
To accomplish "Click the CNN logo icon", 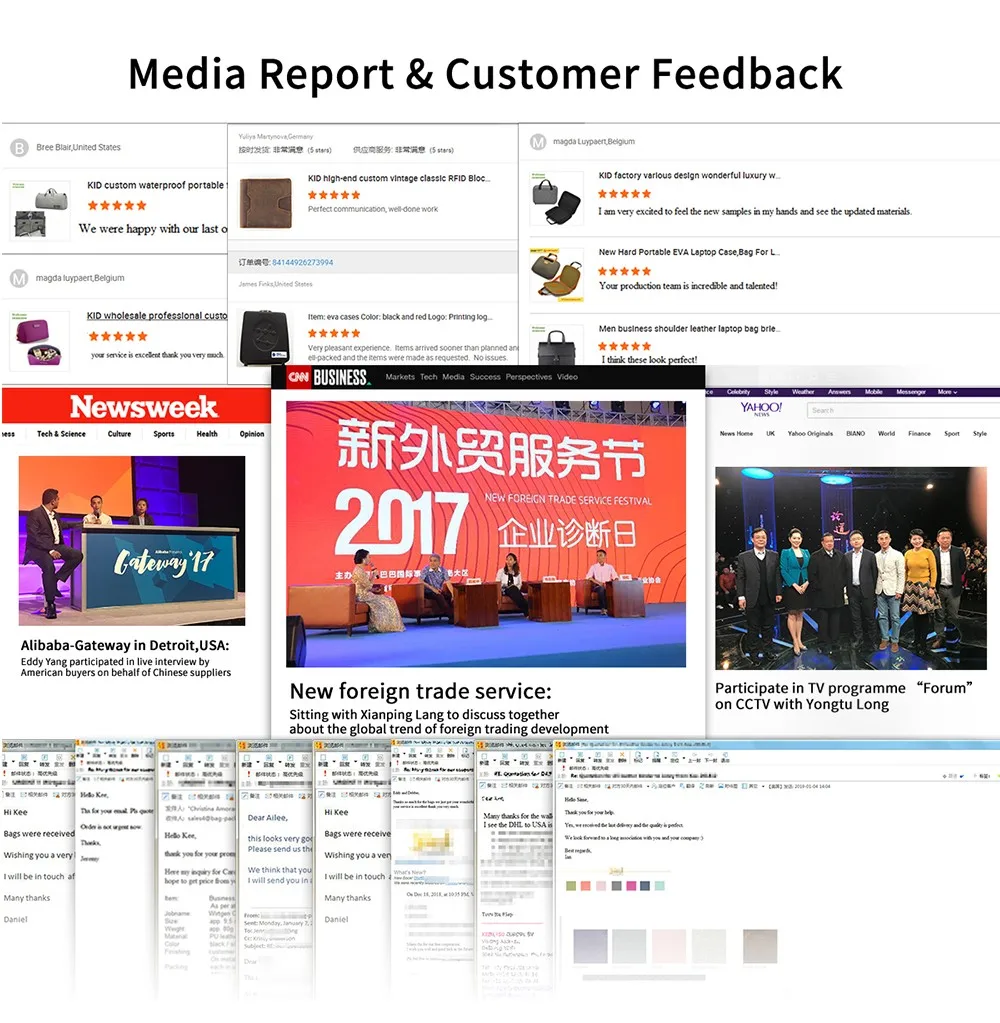I will (x=299, y=377).
